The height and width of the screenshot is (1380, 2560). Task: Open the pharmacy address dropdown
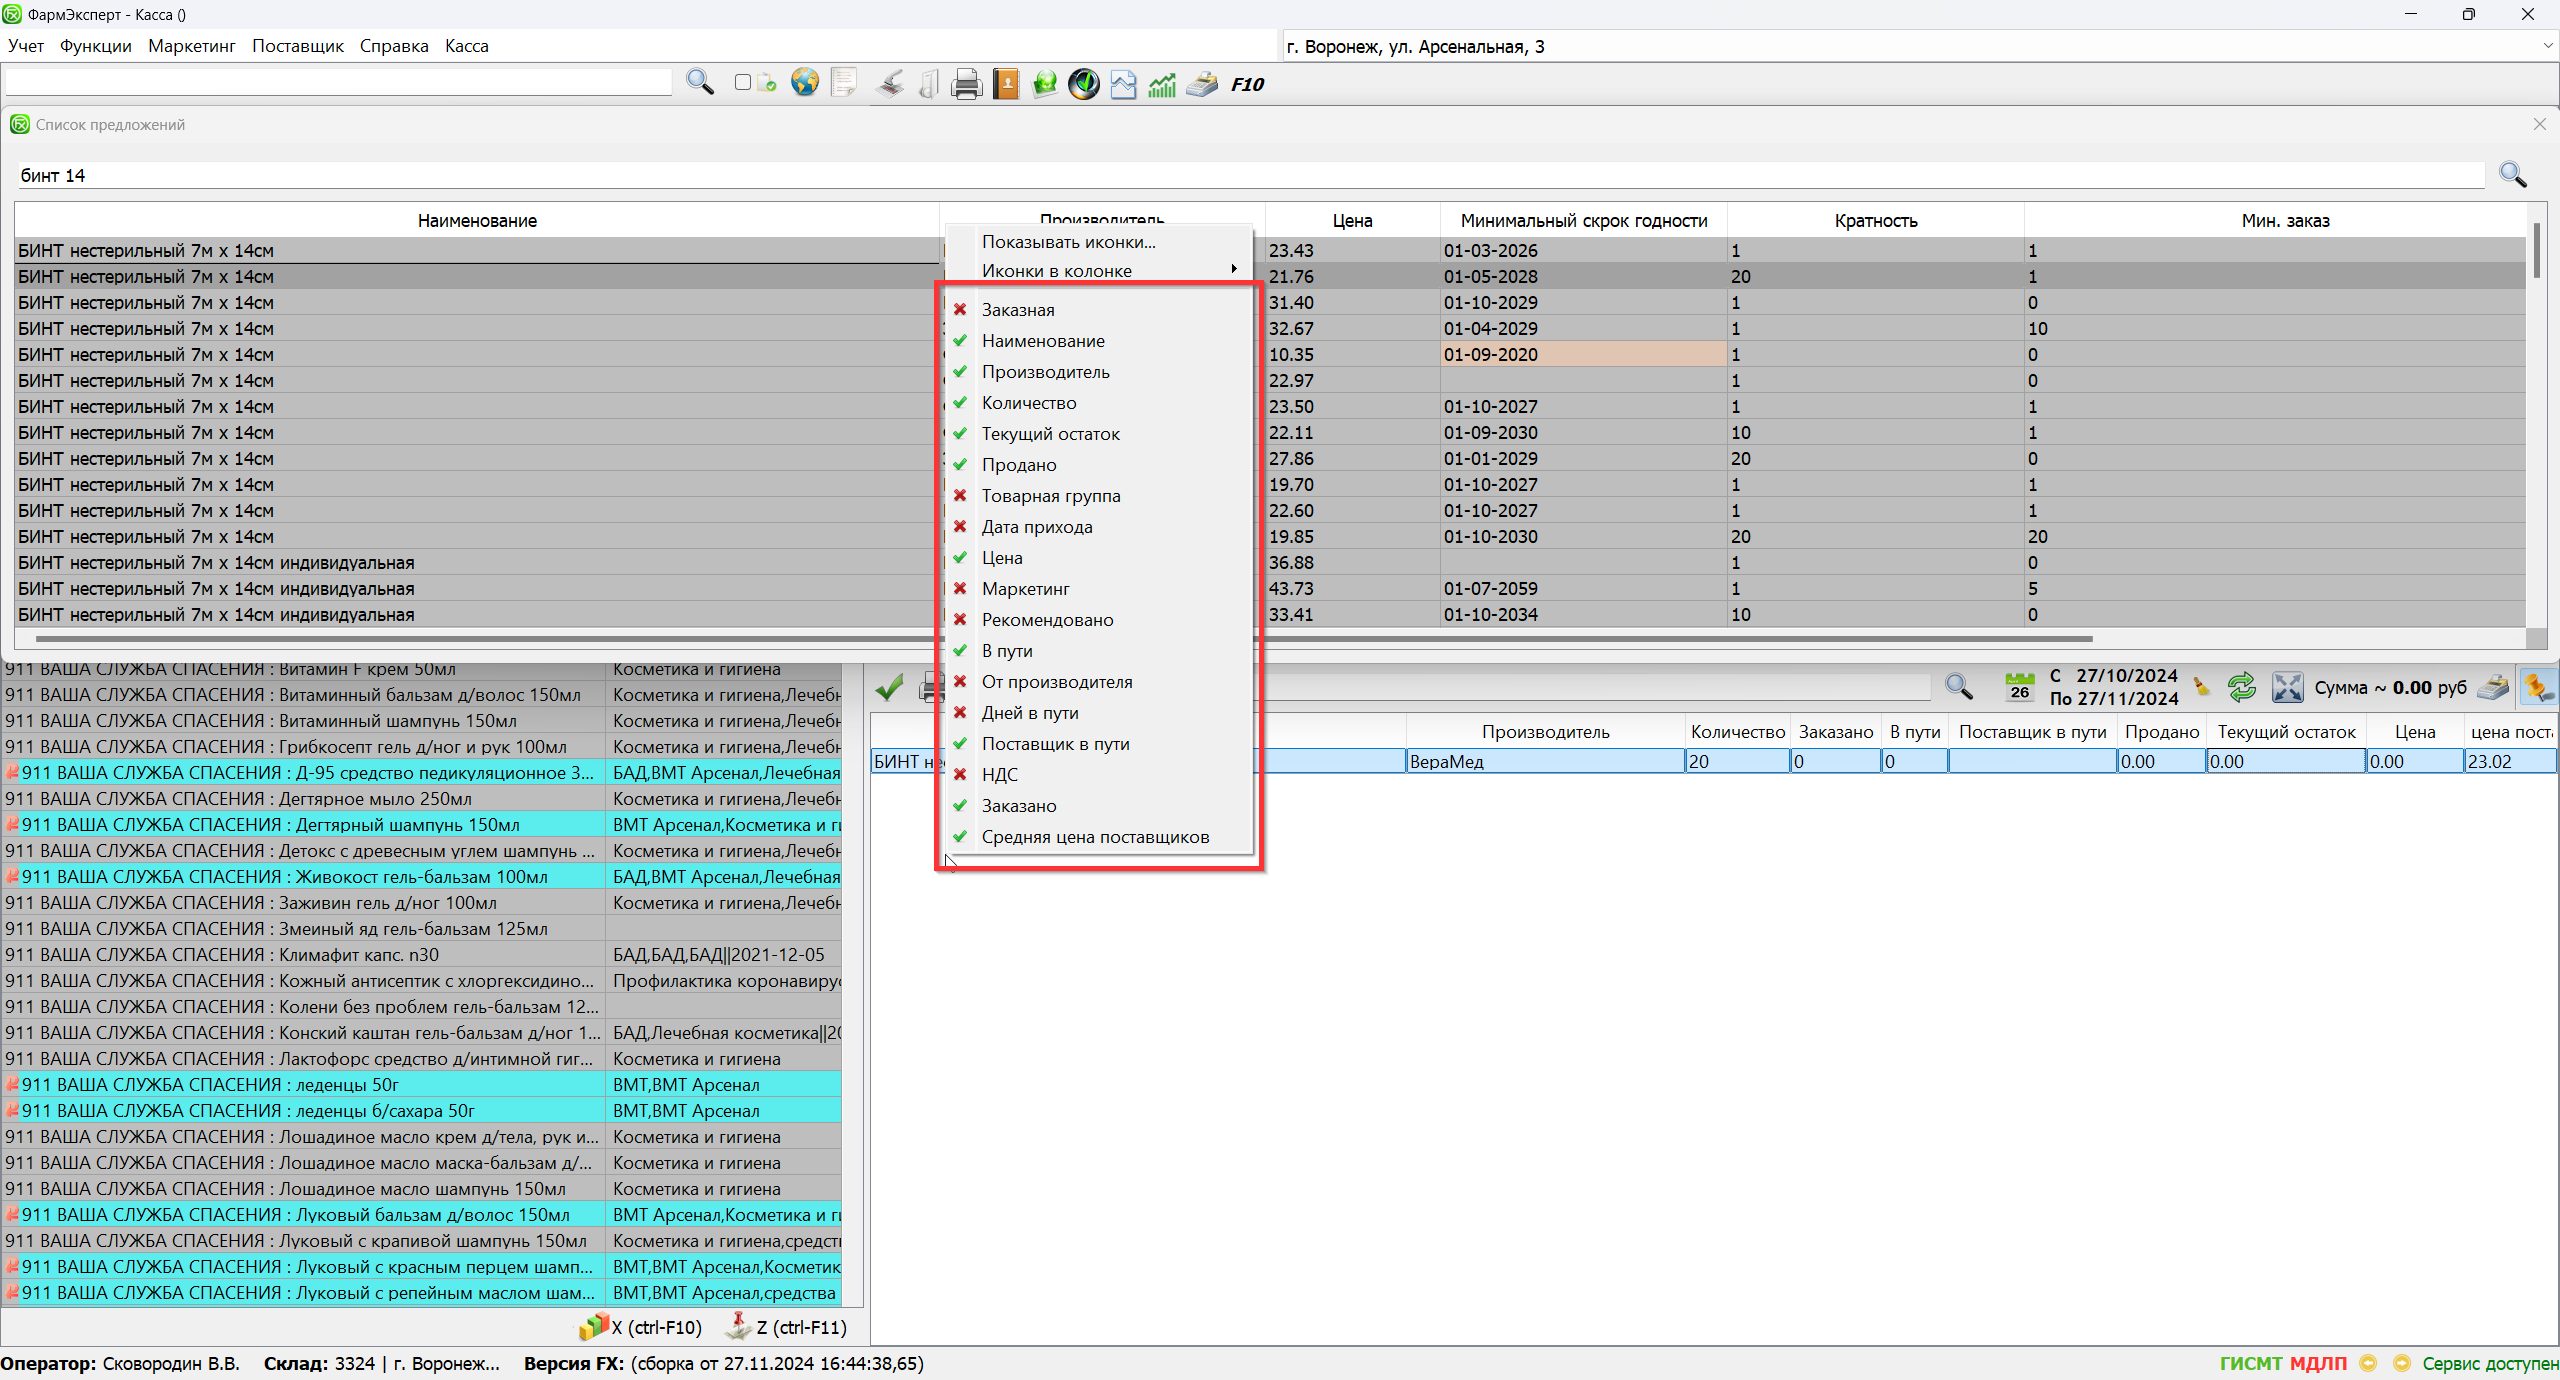coord(2546,46)
